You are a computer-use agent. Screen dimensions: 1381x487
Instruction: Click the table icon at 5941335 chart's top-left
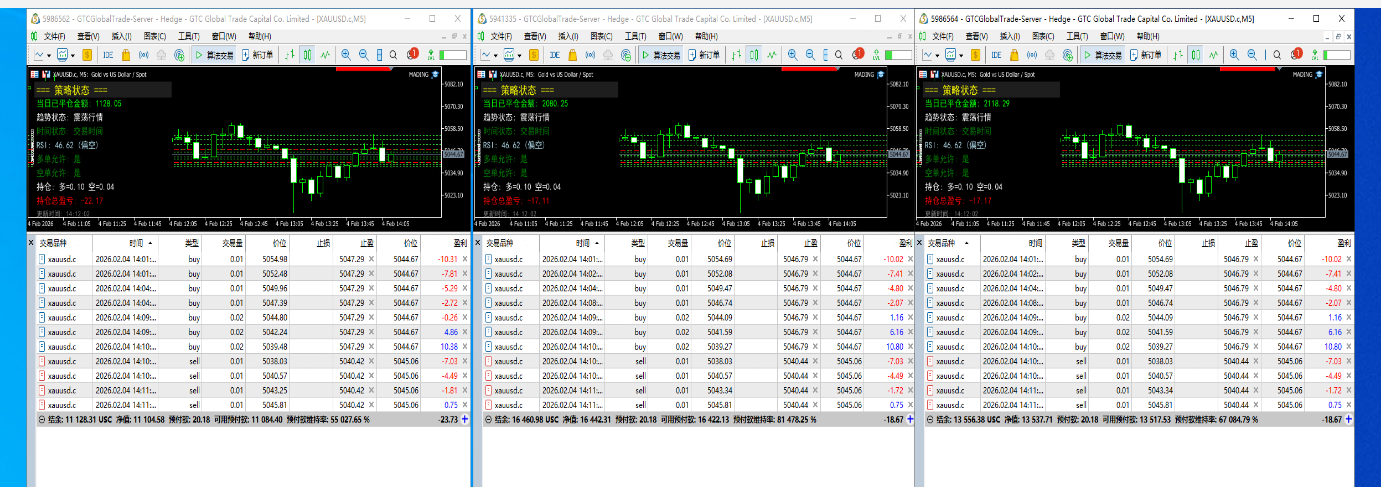point(481,74)
